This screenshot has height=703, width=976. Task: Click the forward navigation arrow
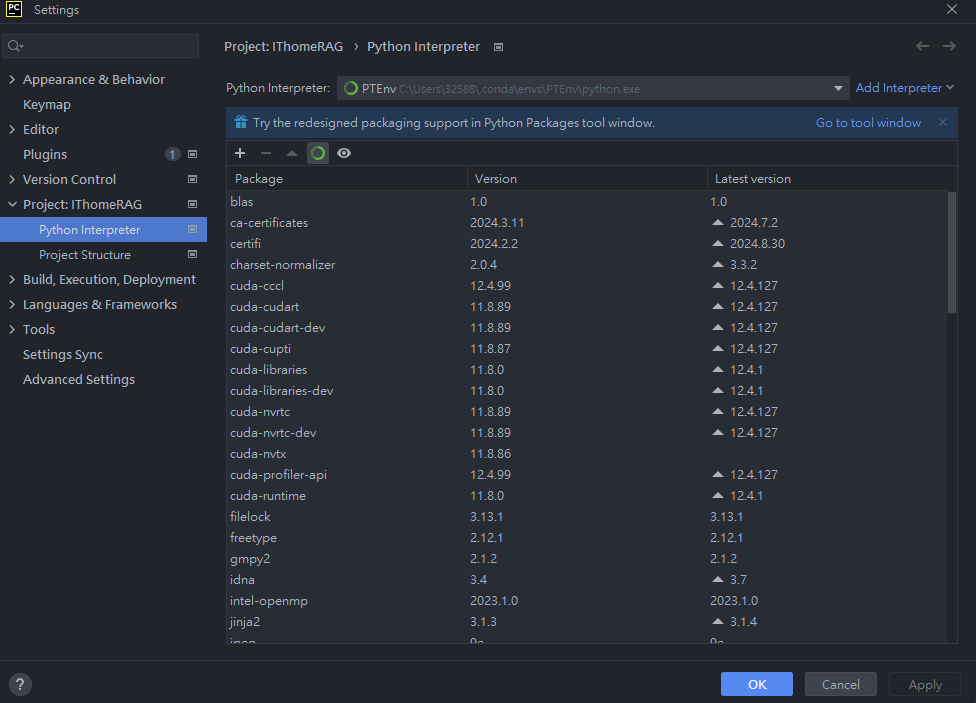949,46
